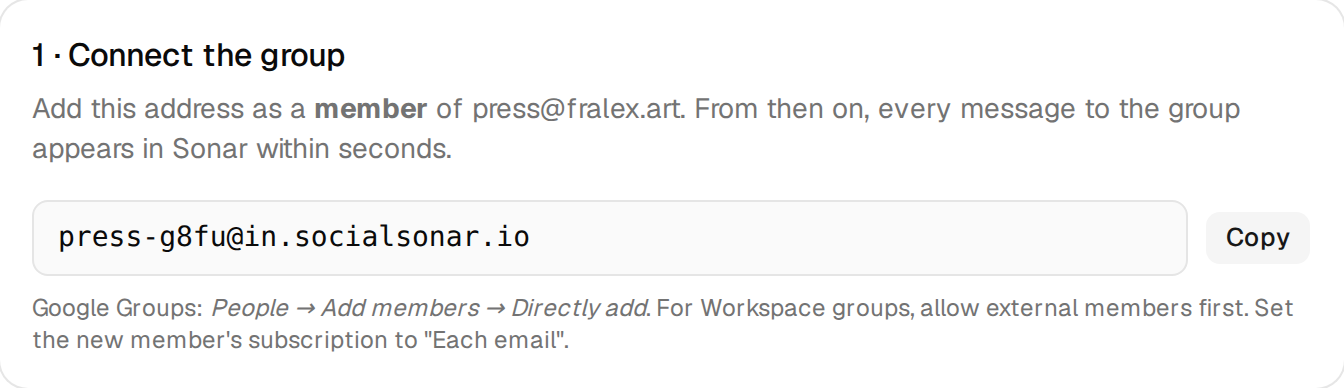The width and height of the screenshot is (1344, 388).
Task: Select the bold word "member"
Action: pos(371,108)
